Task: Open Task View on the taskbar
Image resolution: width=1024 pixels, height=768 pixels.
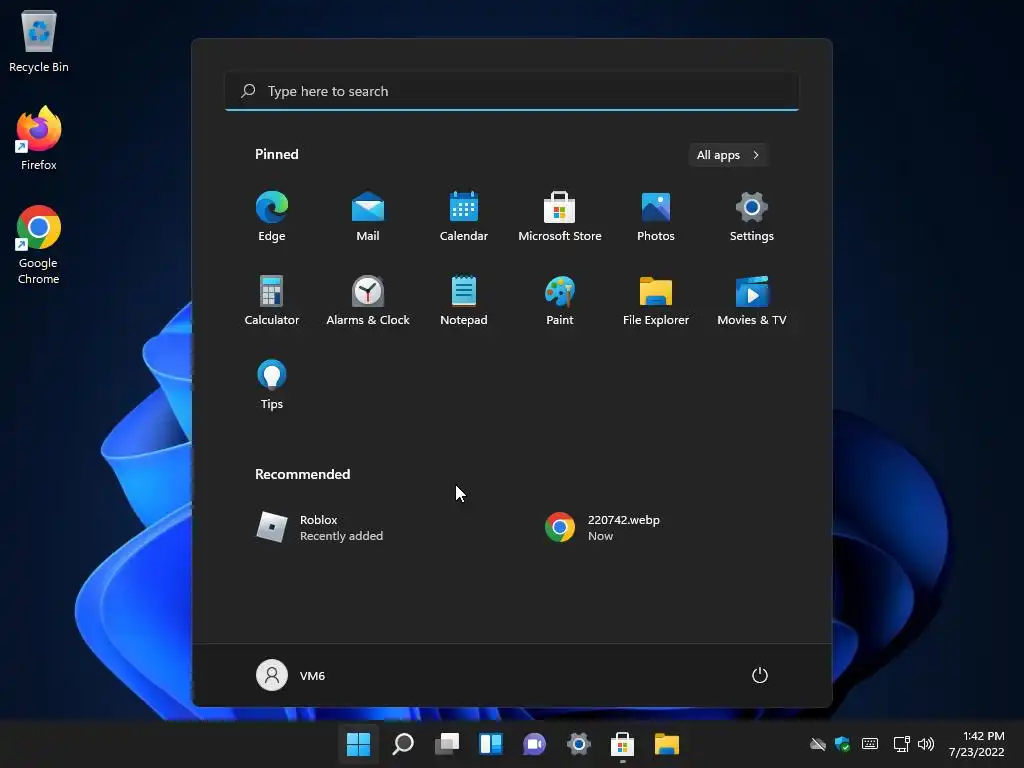Action: pyautogui.click(x=447, y=744)
